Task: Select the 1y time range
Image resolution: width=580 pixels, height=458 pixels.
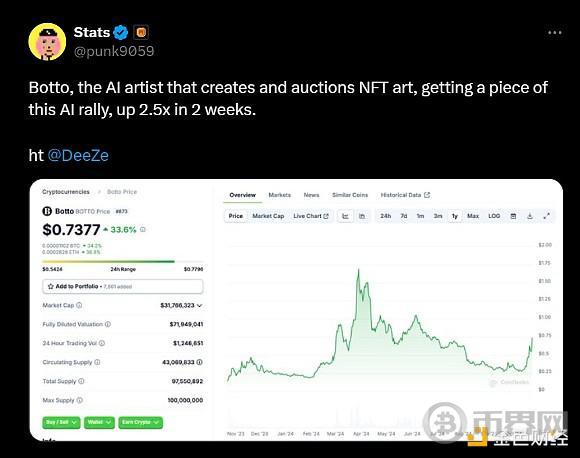Action: (455, 216)
